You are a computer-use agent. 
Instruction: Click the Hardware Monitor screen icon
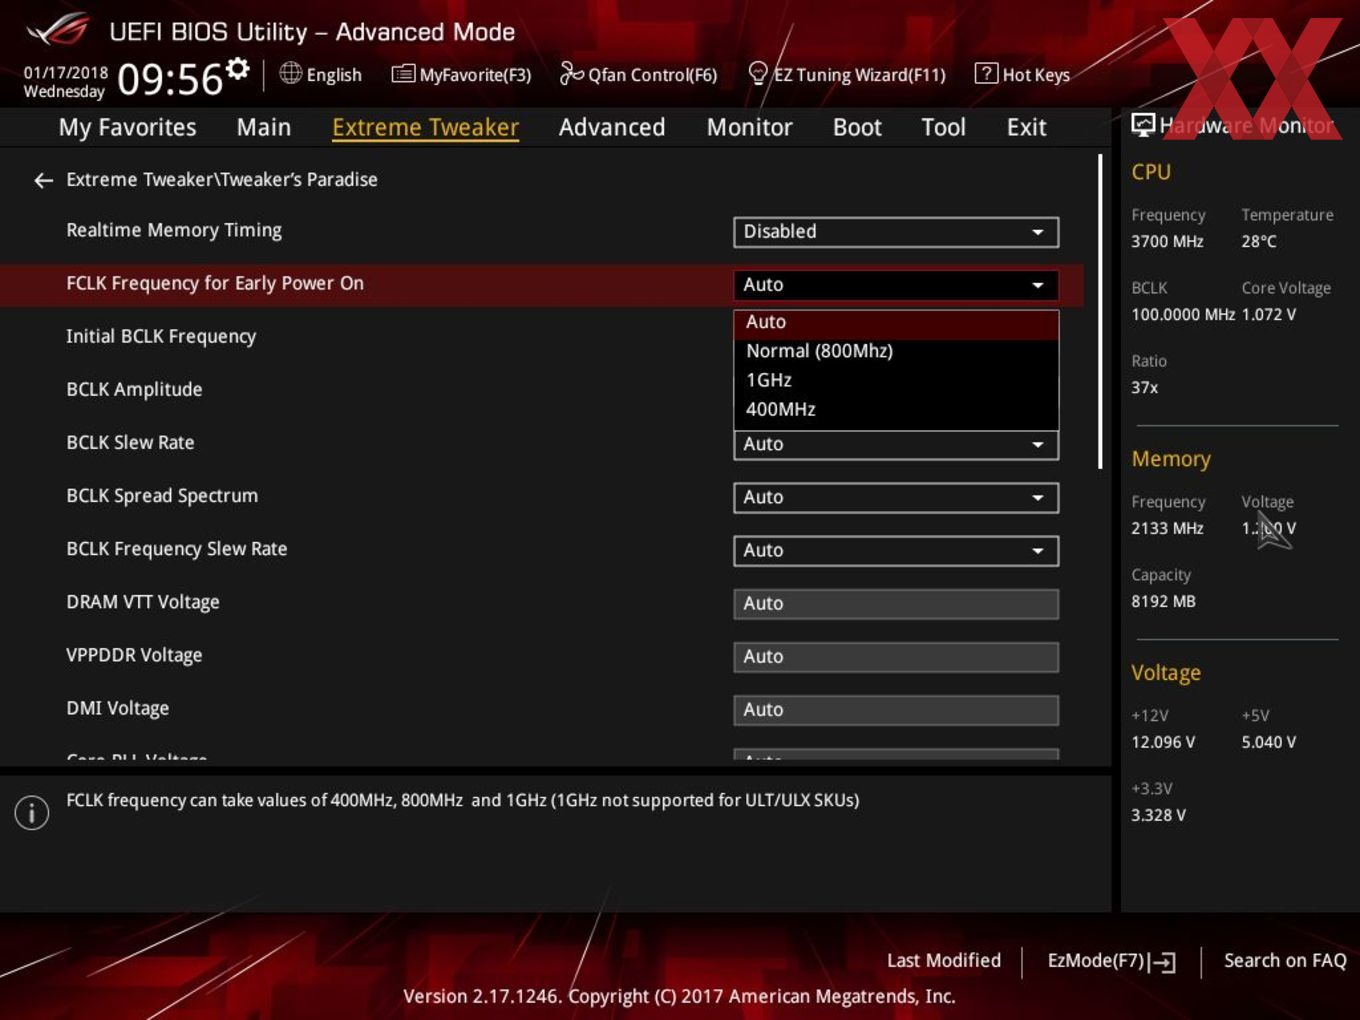click(x=1143, y=125)
